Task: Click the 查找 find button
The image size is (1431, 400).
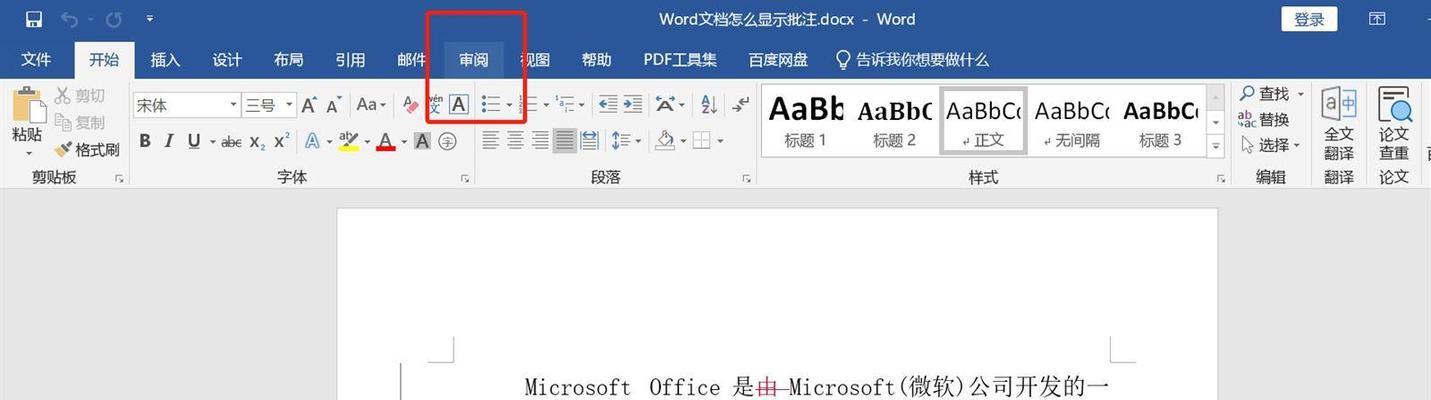Action: point(1264,93)
